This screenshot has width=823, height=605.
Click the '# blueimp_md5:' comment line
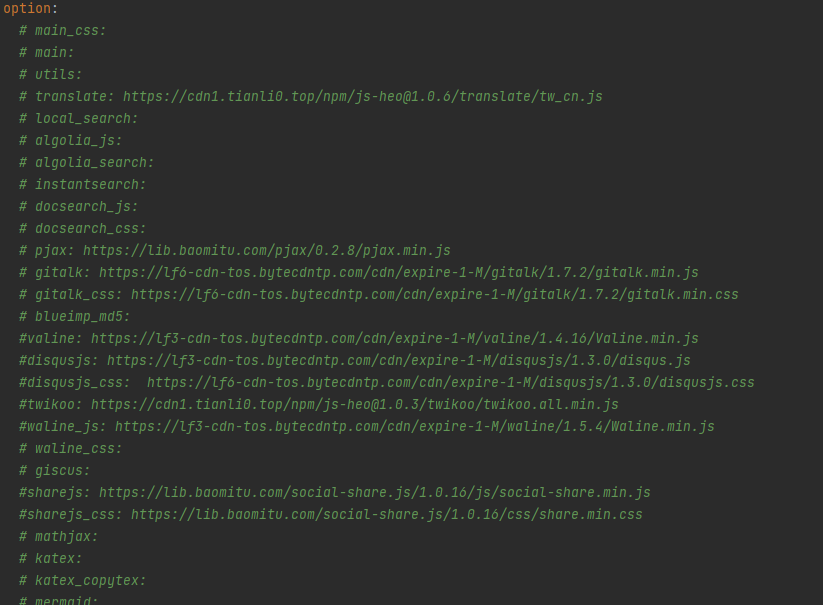(x=74, y=317)
